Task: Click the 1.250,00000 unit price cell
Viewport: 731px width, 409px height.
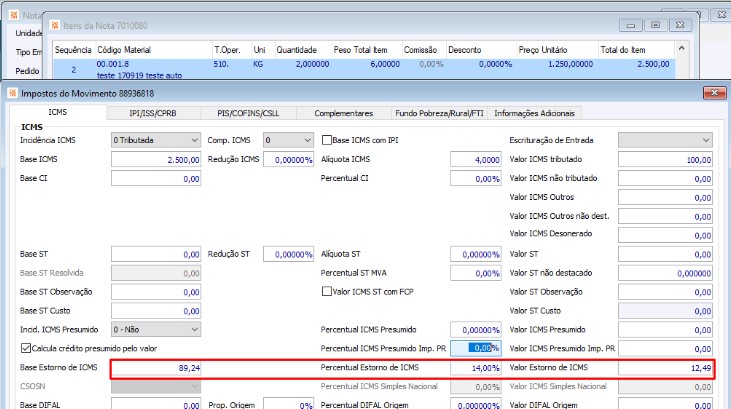Action: coord(570,64)
